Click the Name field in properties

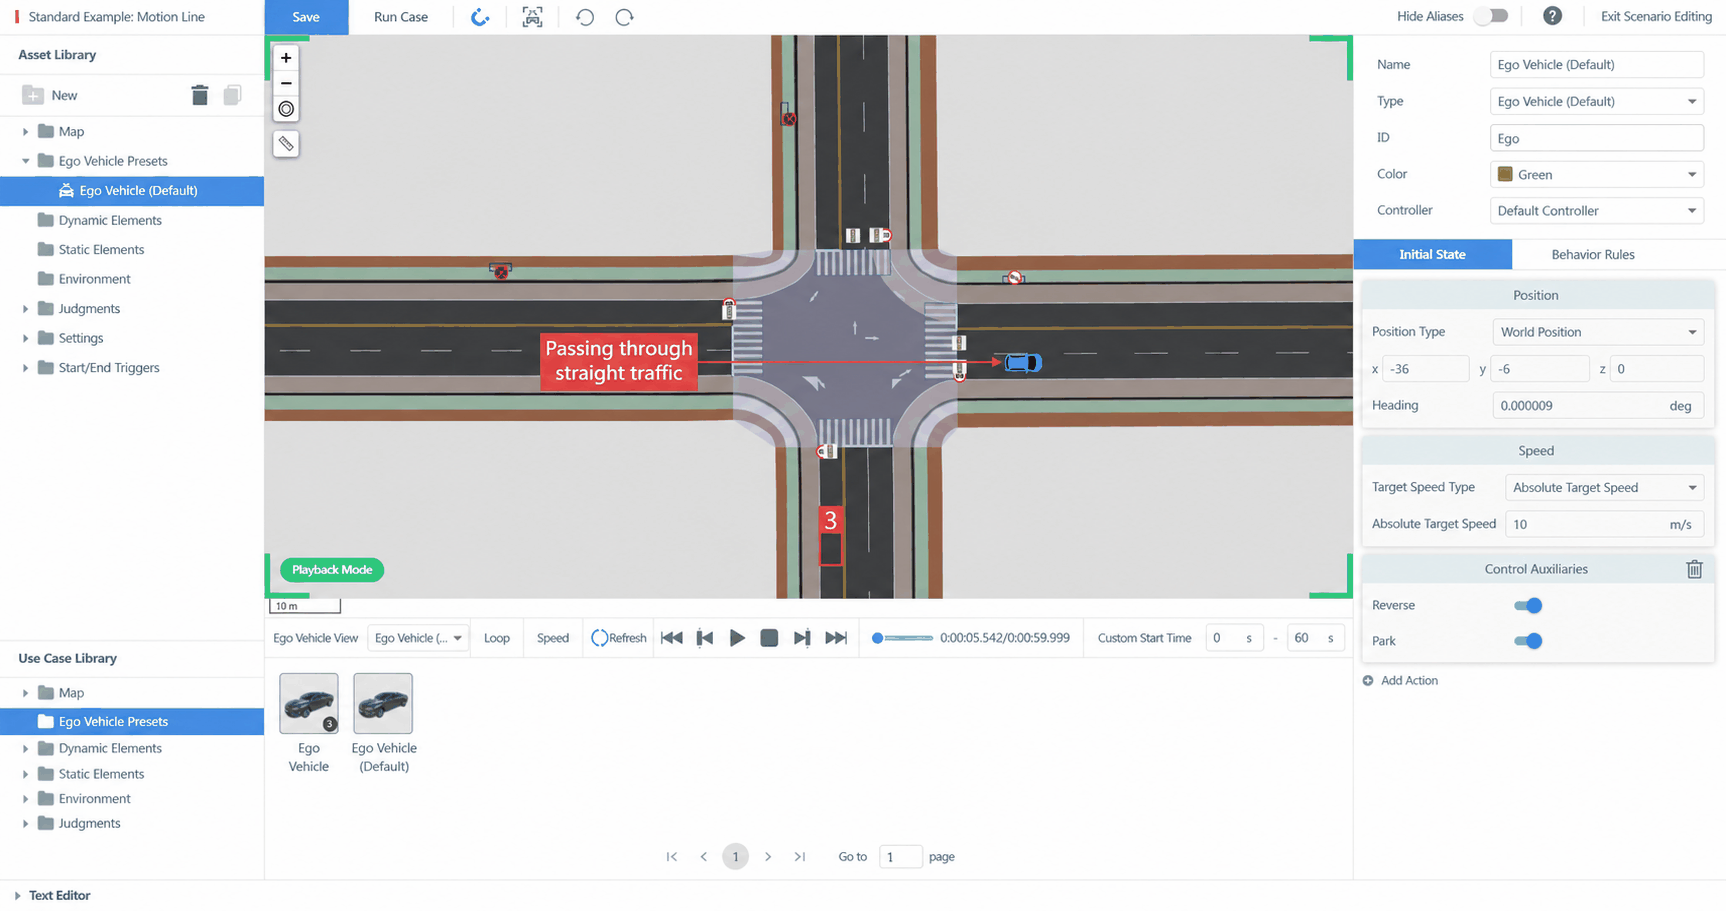pos(1597,65)
